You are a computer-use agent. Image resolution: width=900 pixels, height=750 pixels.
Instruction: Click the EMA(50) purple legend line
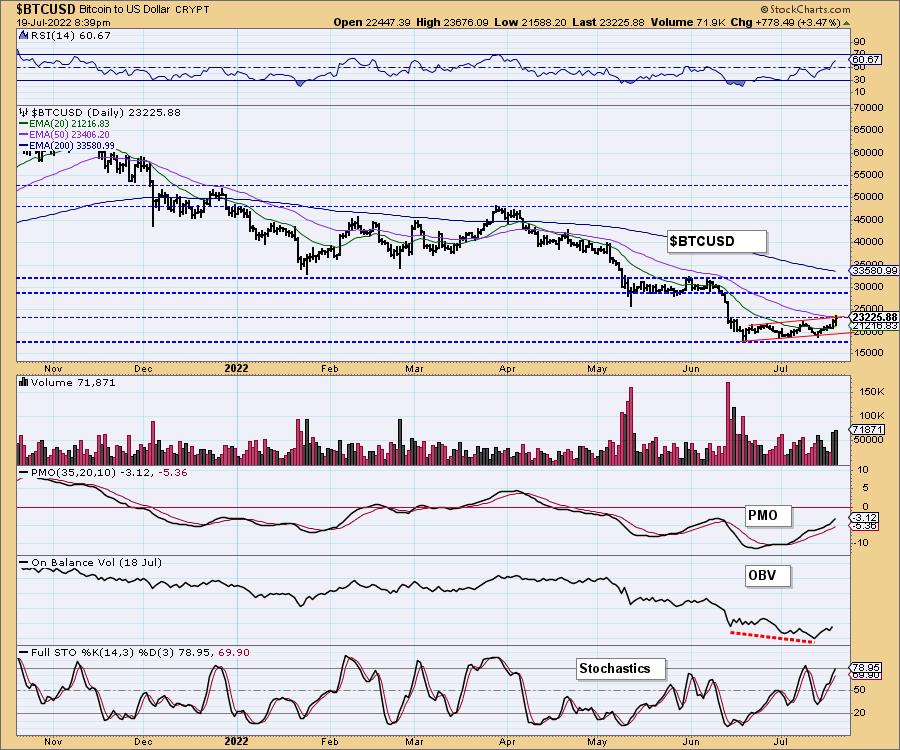coord(24,135)
